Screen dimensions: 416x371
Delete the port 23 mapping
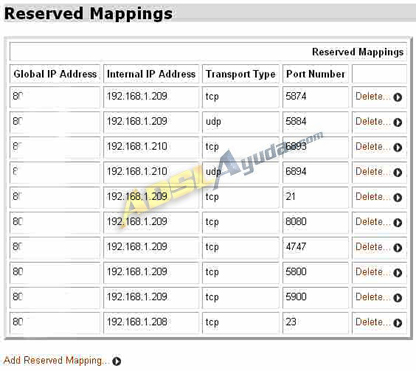coord(372,322)
